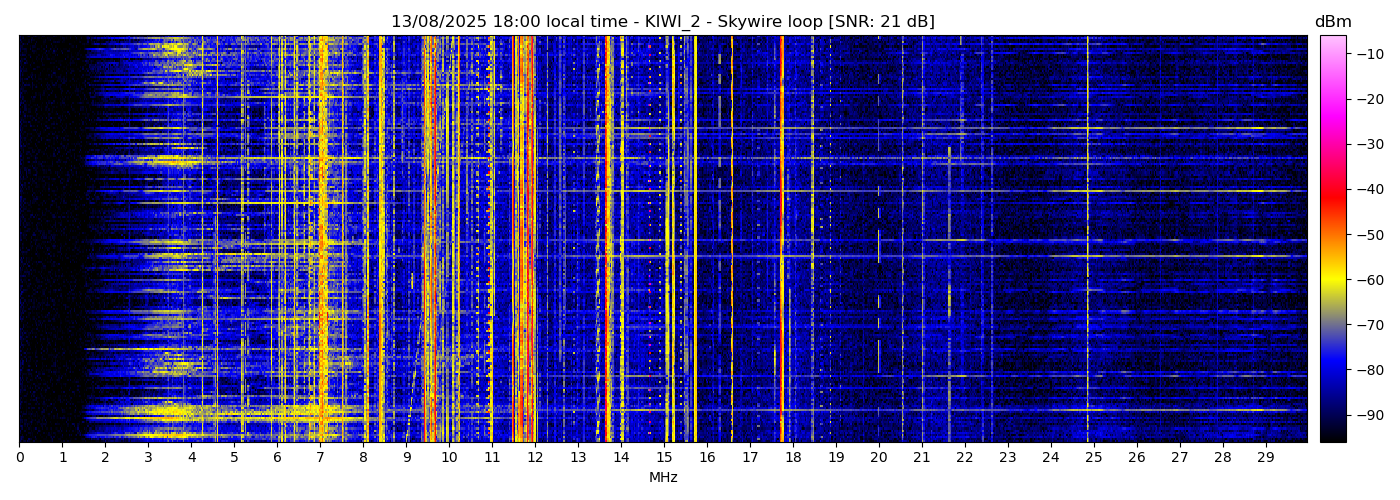Click the plot title with the SNR value

[x=662, y=22]
